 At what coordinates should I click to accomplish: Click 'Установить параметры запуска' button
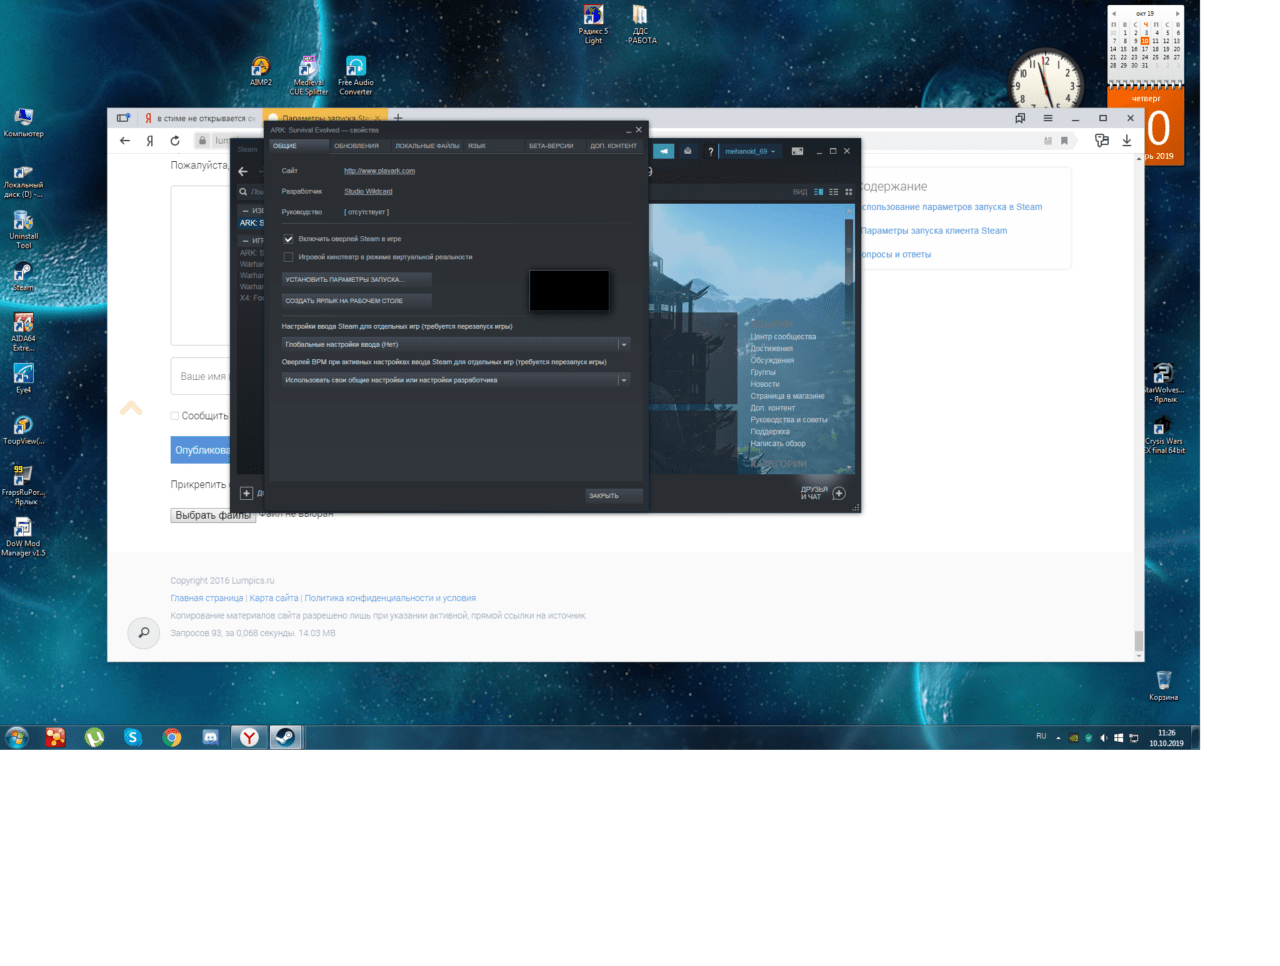click(x=357, y=279)
